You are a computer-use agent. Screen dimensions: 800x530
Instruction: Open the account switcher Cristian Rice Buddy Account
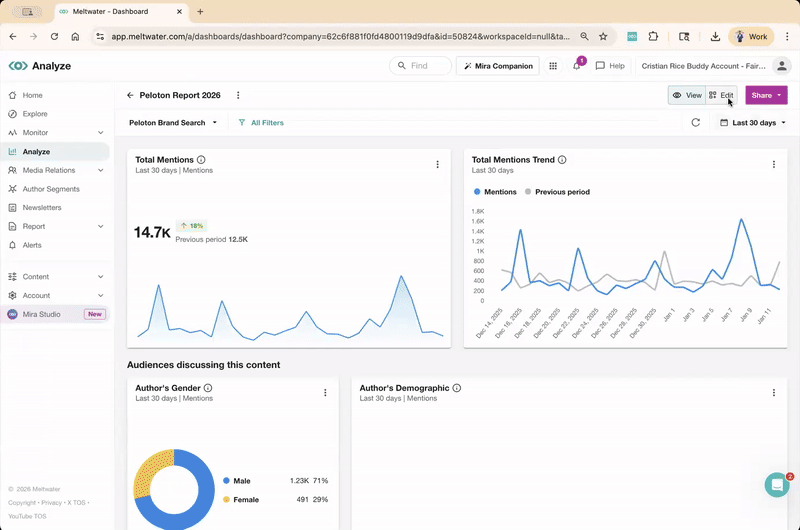click(x=704, y=66)
